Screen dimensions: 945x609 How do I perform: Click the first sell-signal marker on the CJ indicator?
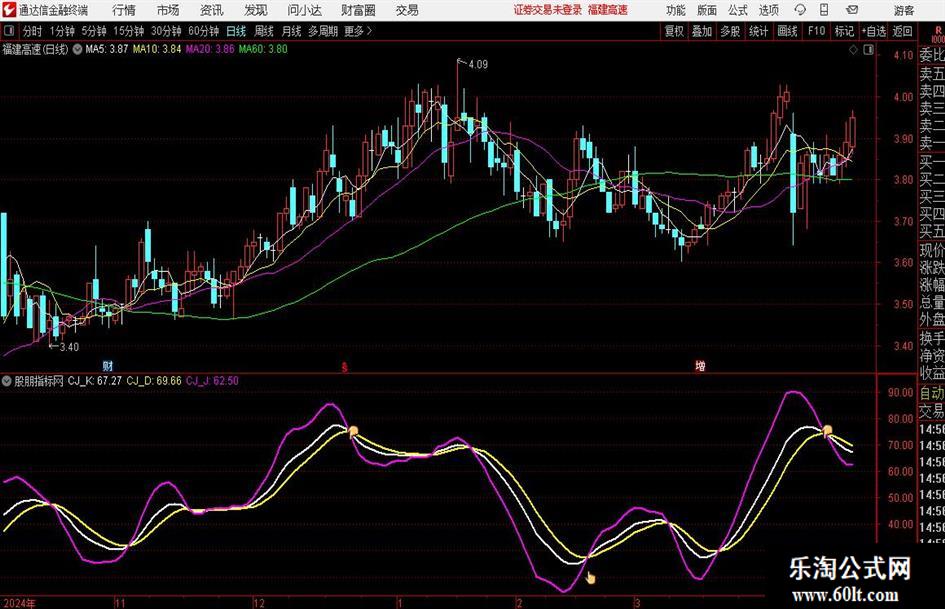coord(353,431)
